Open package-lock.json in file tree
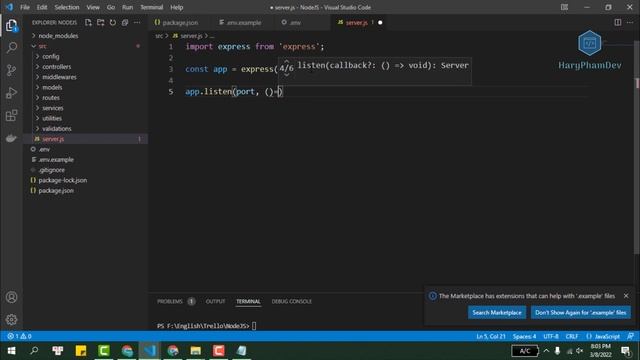Viewport: 640px width, 360px height. pos(62,180)
